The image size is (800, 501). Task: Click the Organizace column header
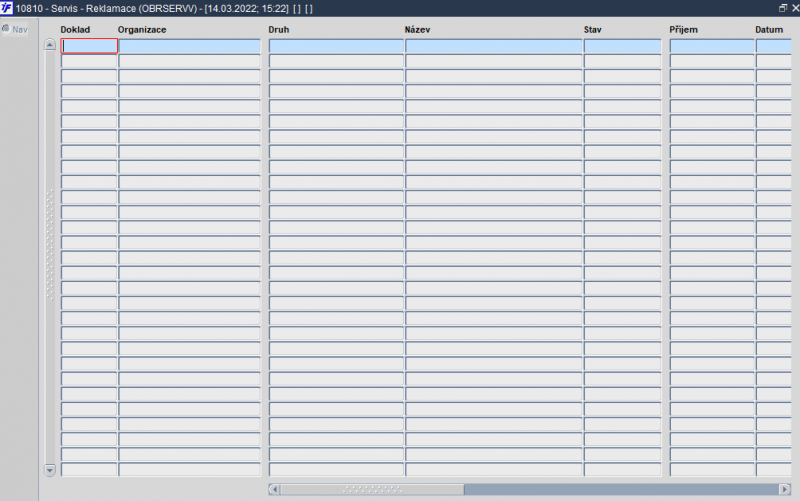tap(142, 30)
